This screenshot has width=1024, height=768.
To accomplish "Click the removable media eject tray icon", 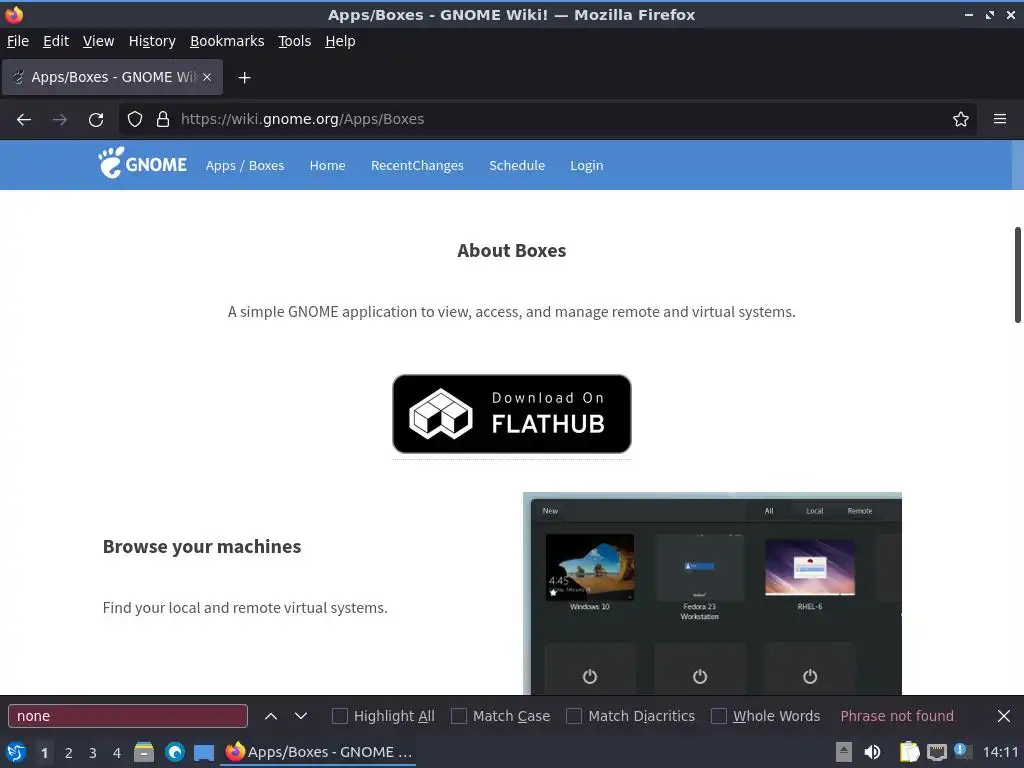I will 844,752.
